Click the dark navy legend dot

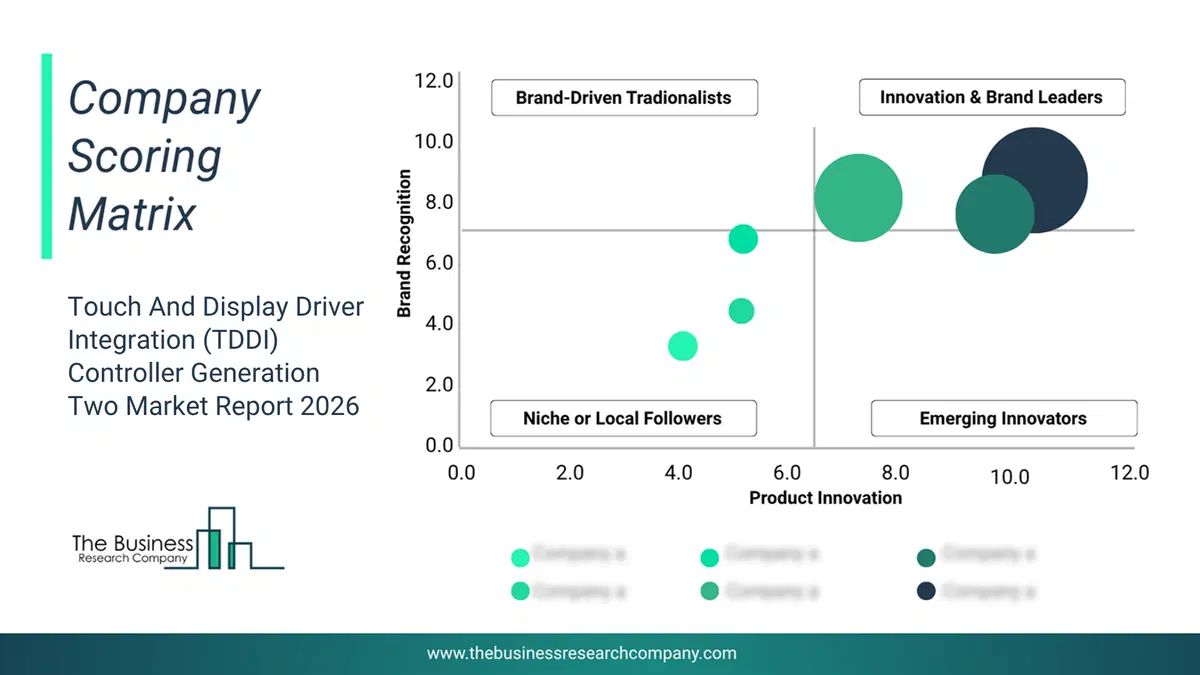click(926, 591)
